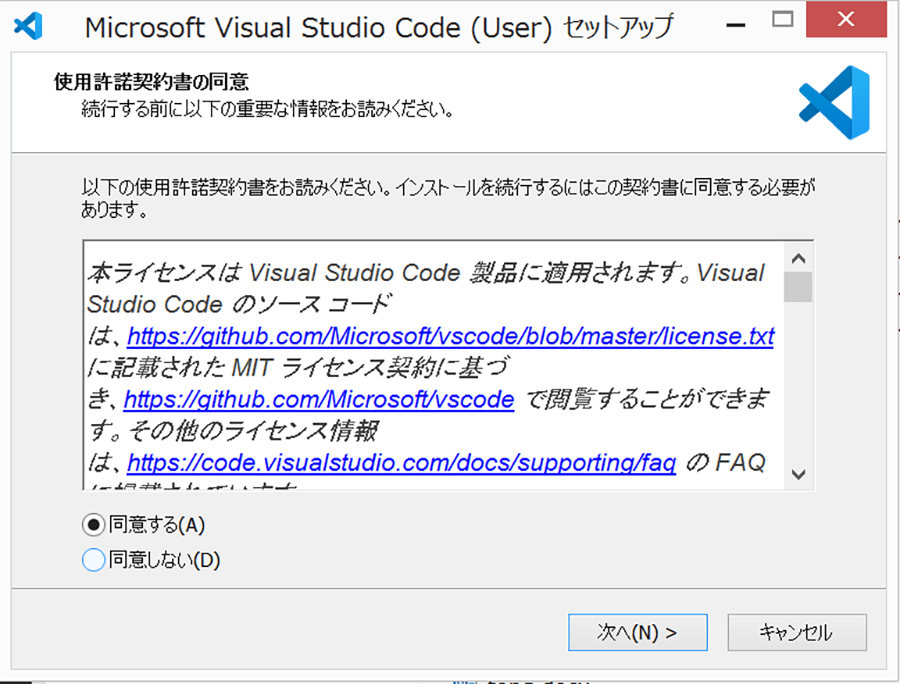Open the github.com/Microsoft/vscode link

319,399
